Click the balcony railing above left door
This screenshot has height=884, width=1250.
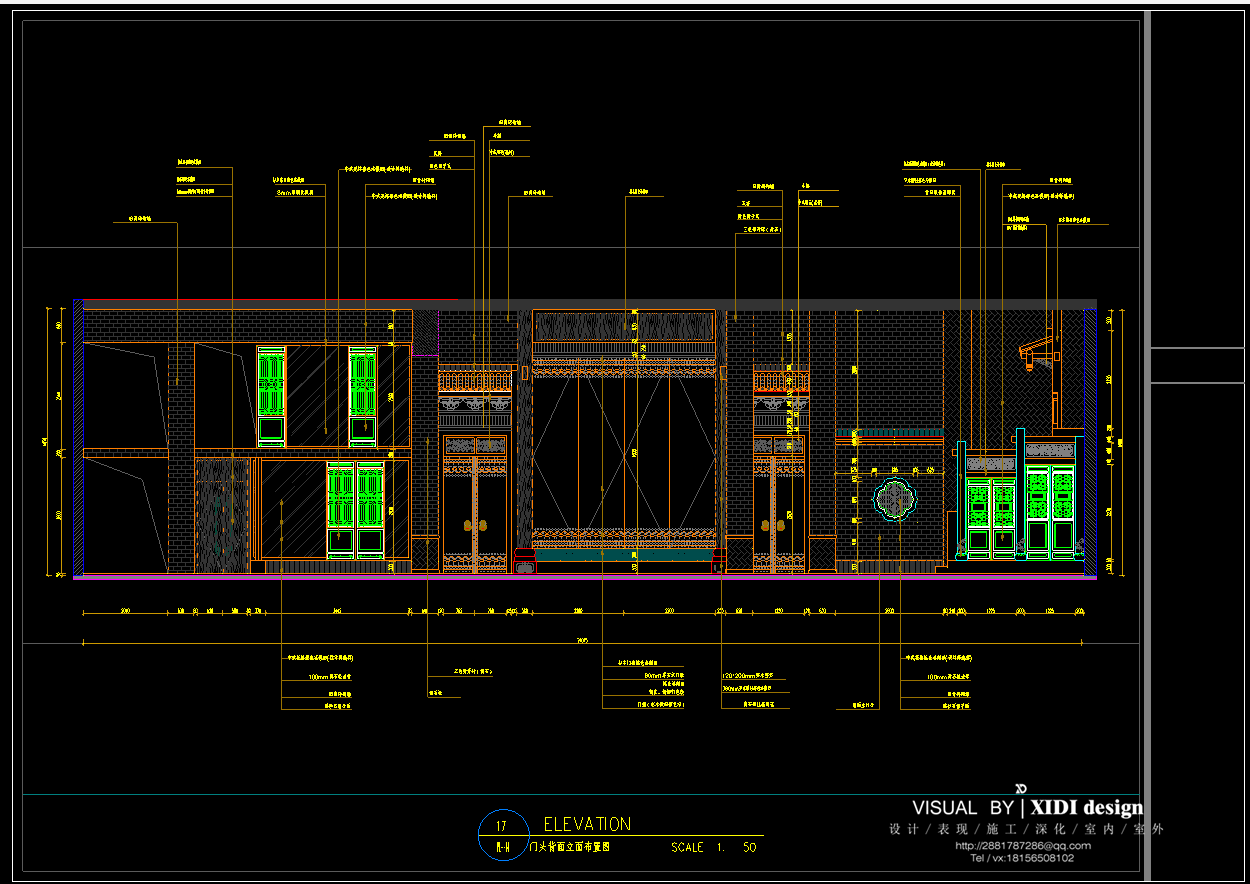pyautogui.click(x=475, y=382)
